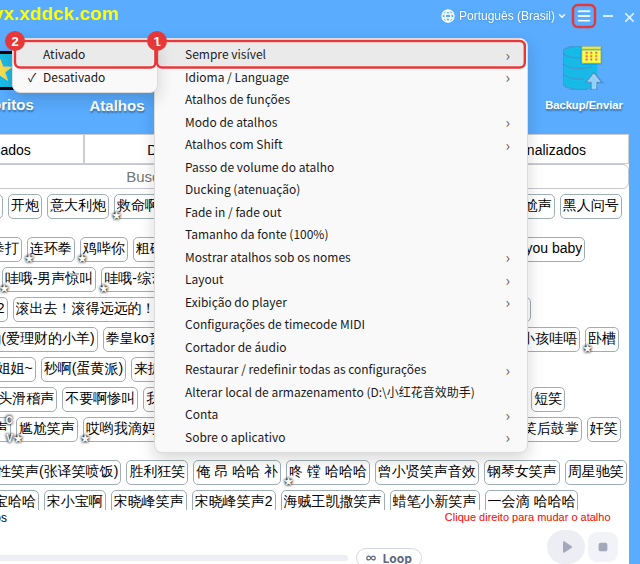This screenshot has height=564, width=640.
Task: Start playback with the play button
Action: click(x=566, y=547)
